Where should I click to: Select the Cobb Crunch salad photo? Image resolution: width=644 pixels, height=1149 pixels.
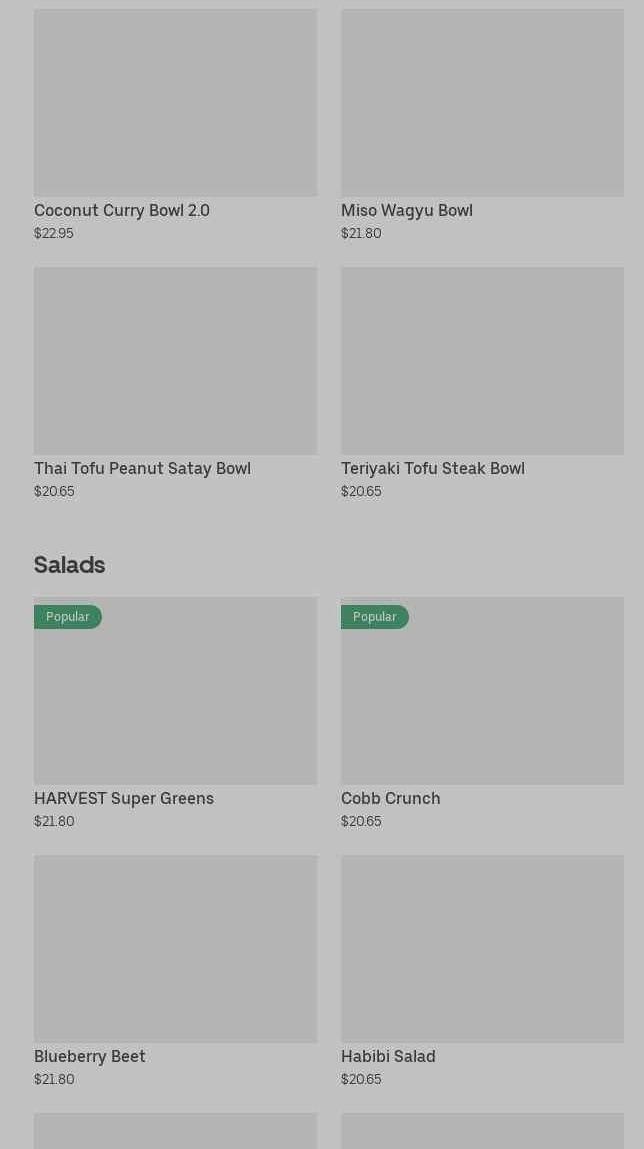coord(482,700)
